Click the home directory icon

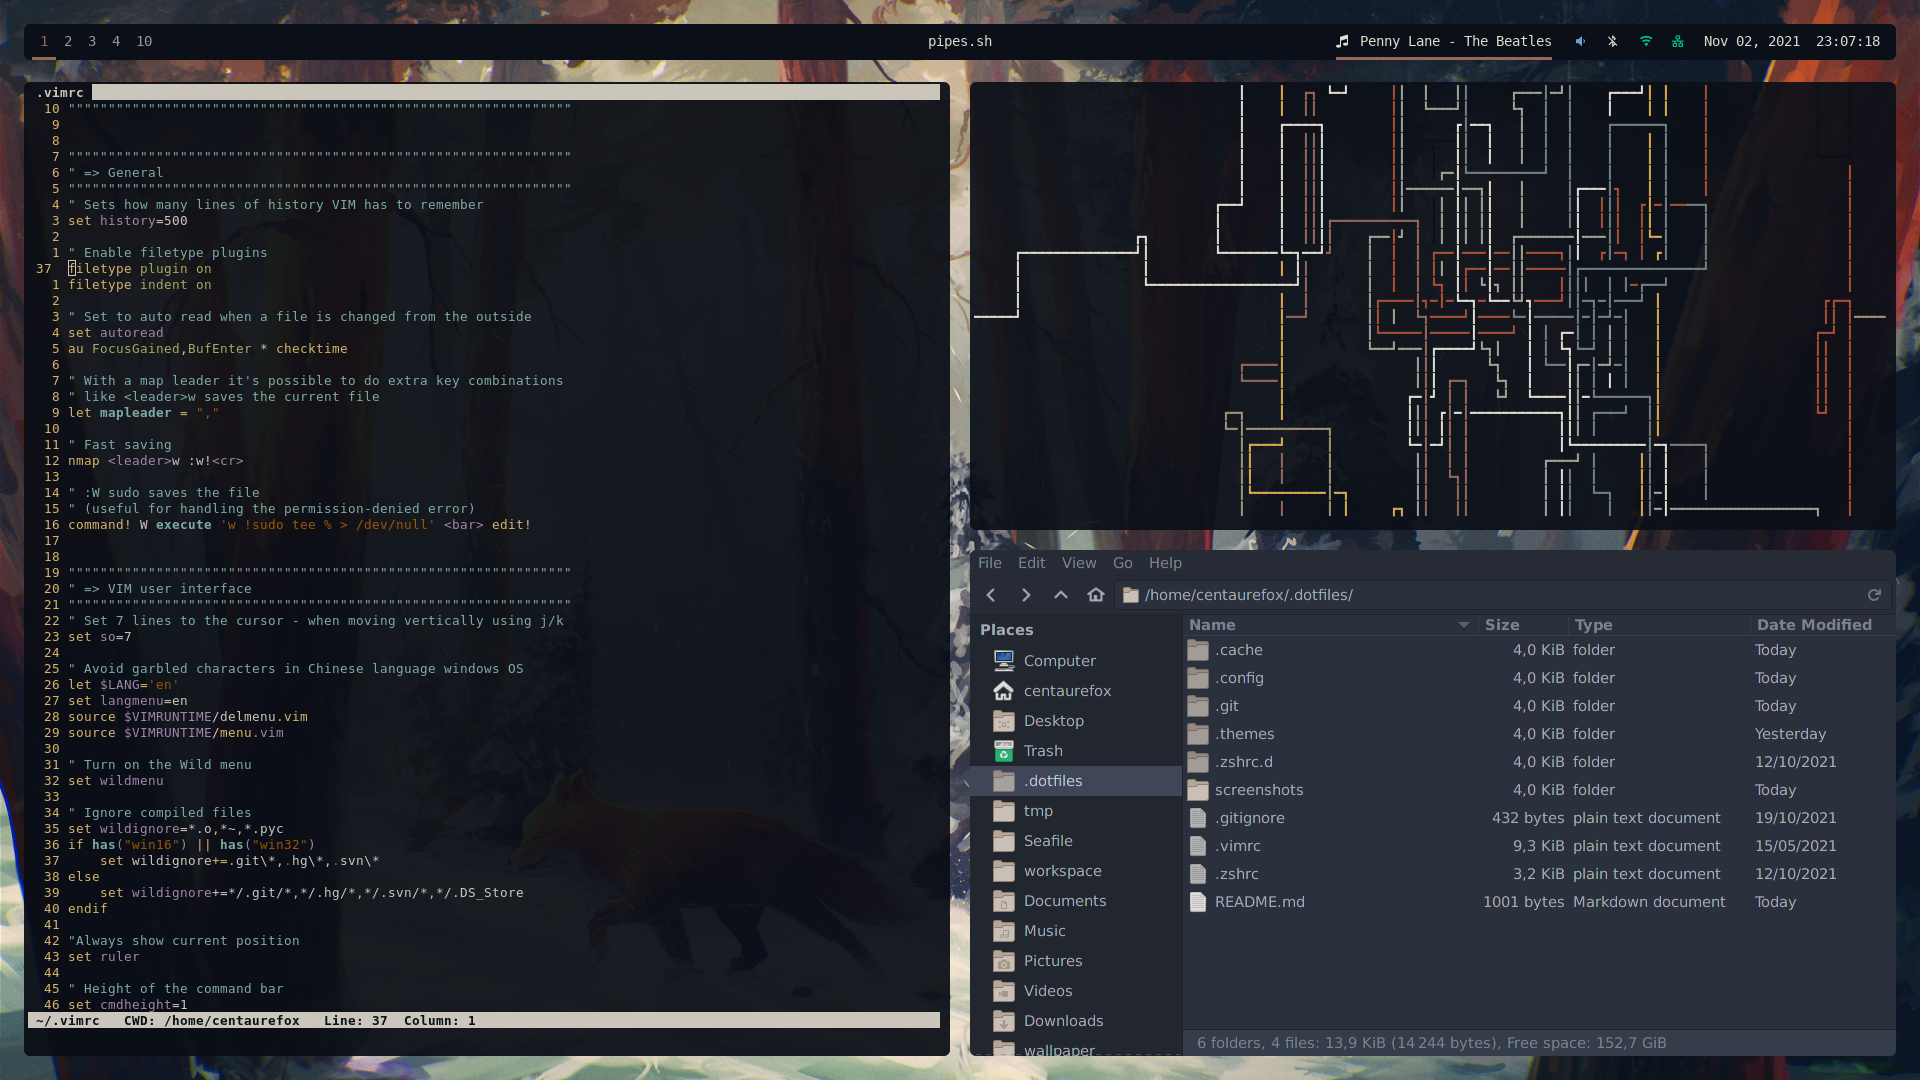pos(1096,595)
